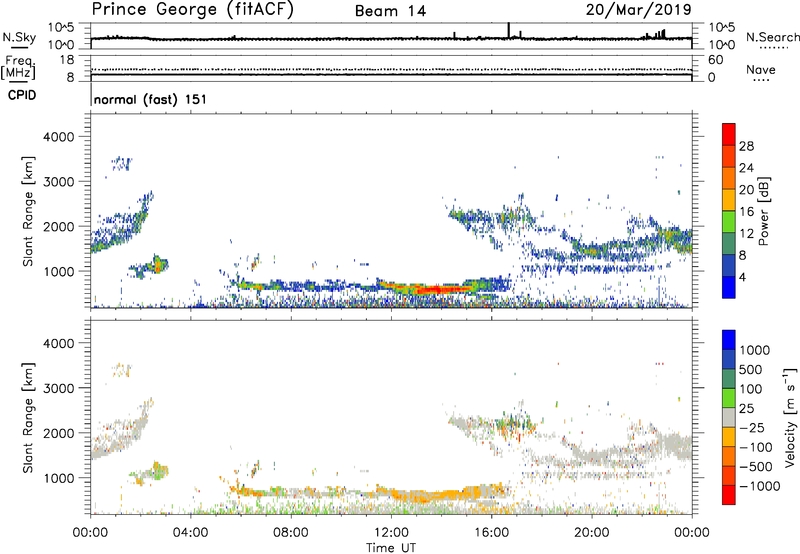Click the 12:00 time axis tick label
The height and width of the screenshot is (554, 800).
[x=391, y=533]
